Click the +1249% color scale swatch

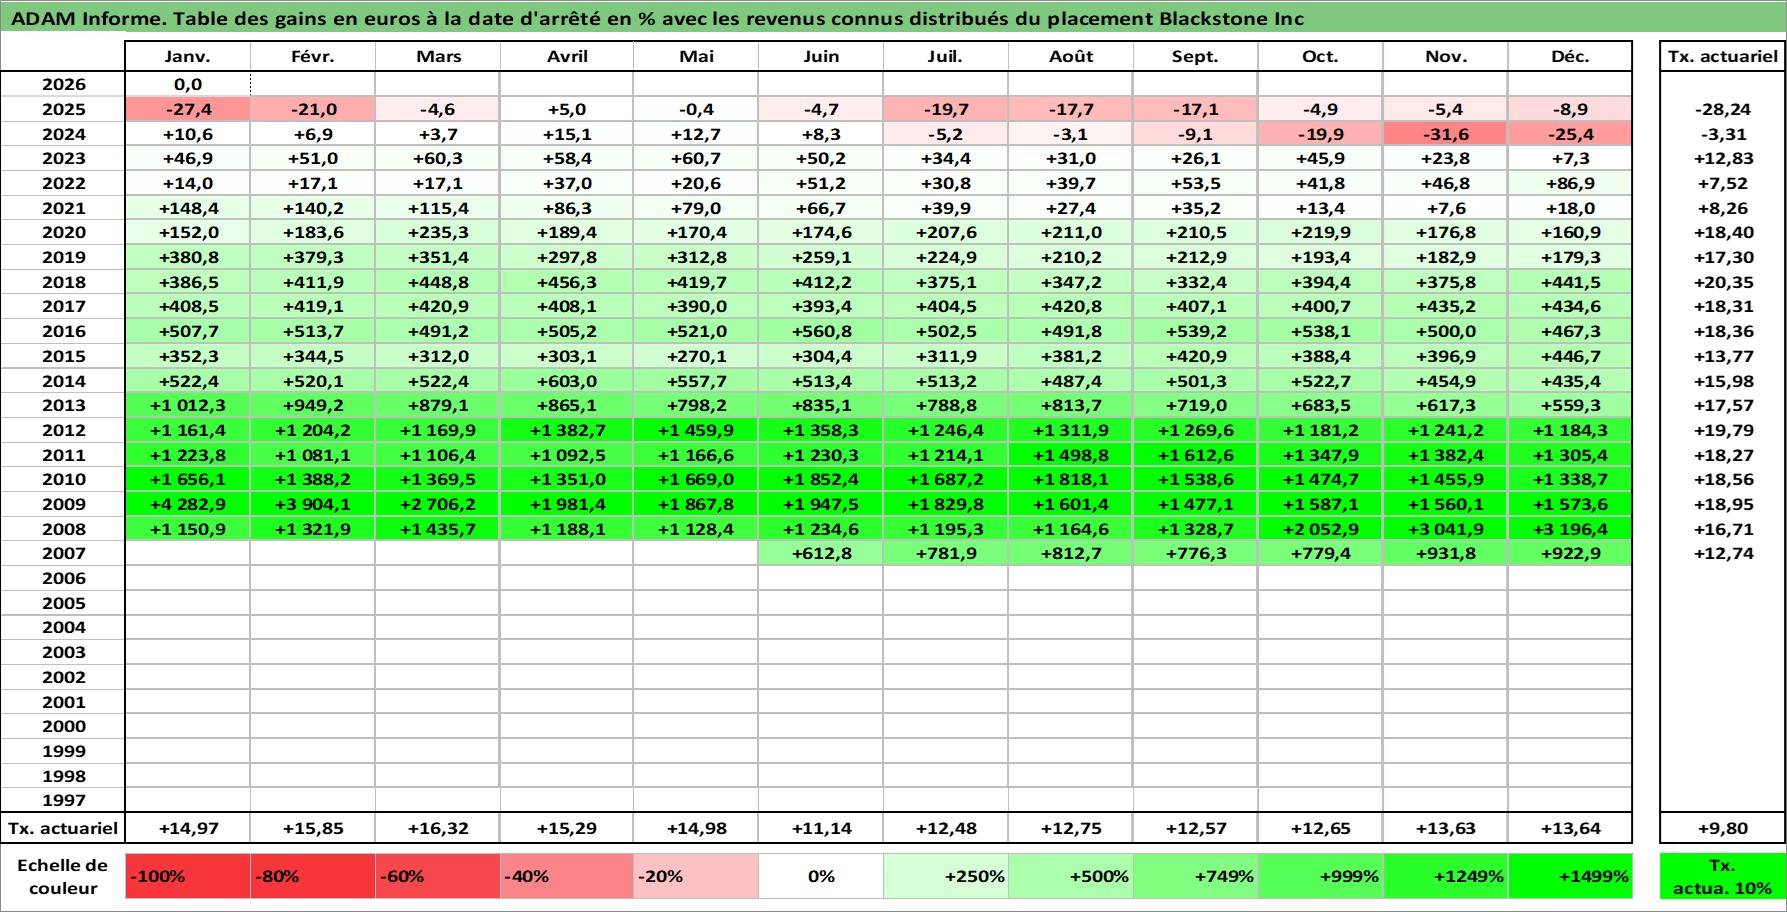tap(1446, 877)
